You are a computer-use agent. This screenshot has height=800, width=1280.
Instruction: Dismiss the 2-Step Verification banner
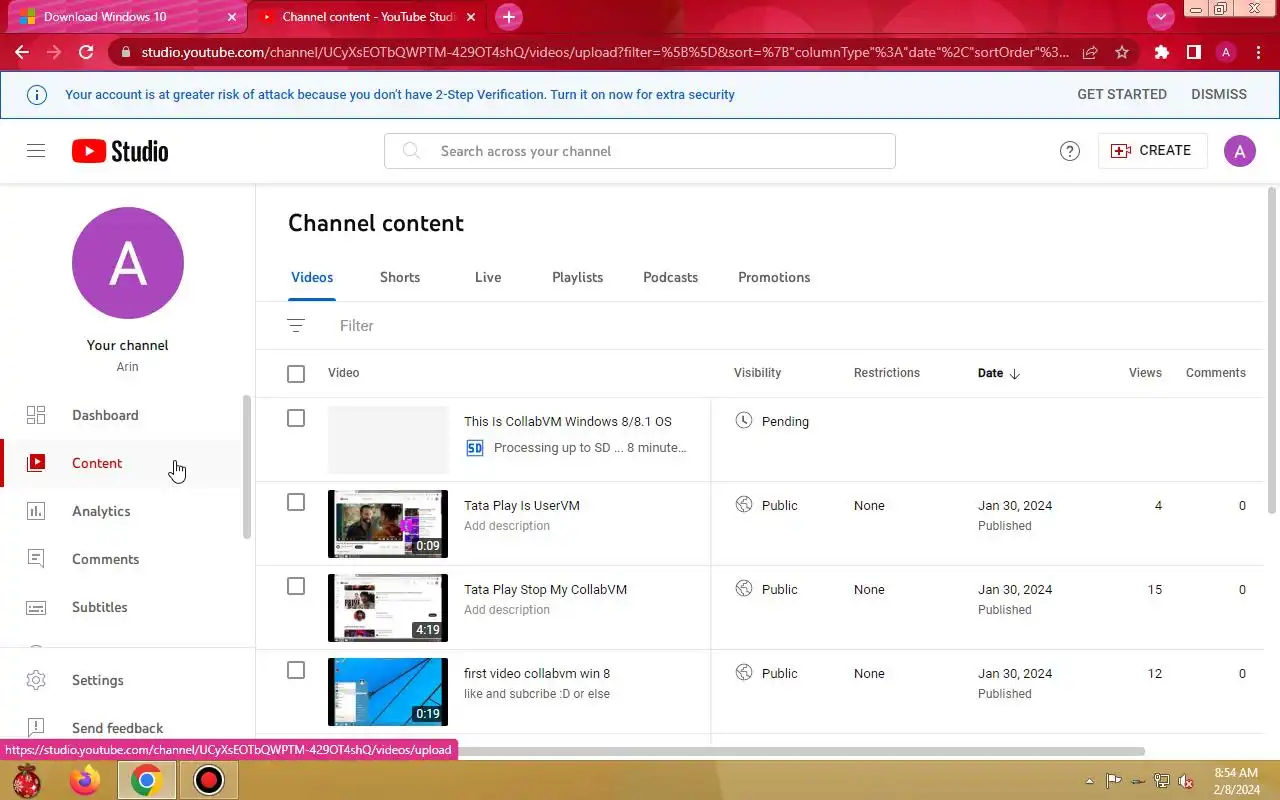[1219, 94]
